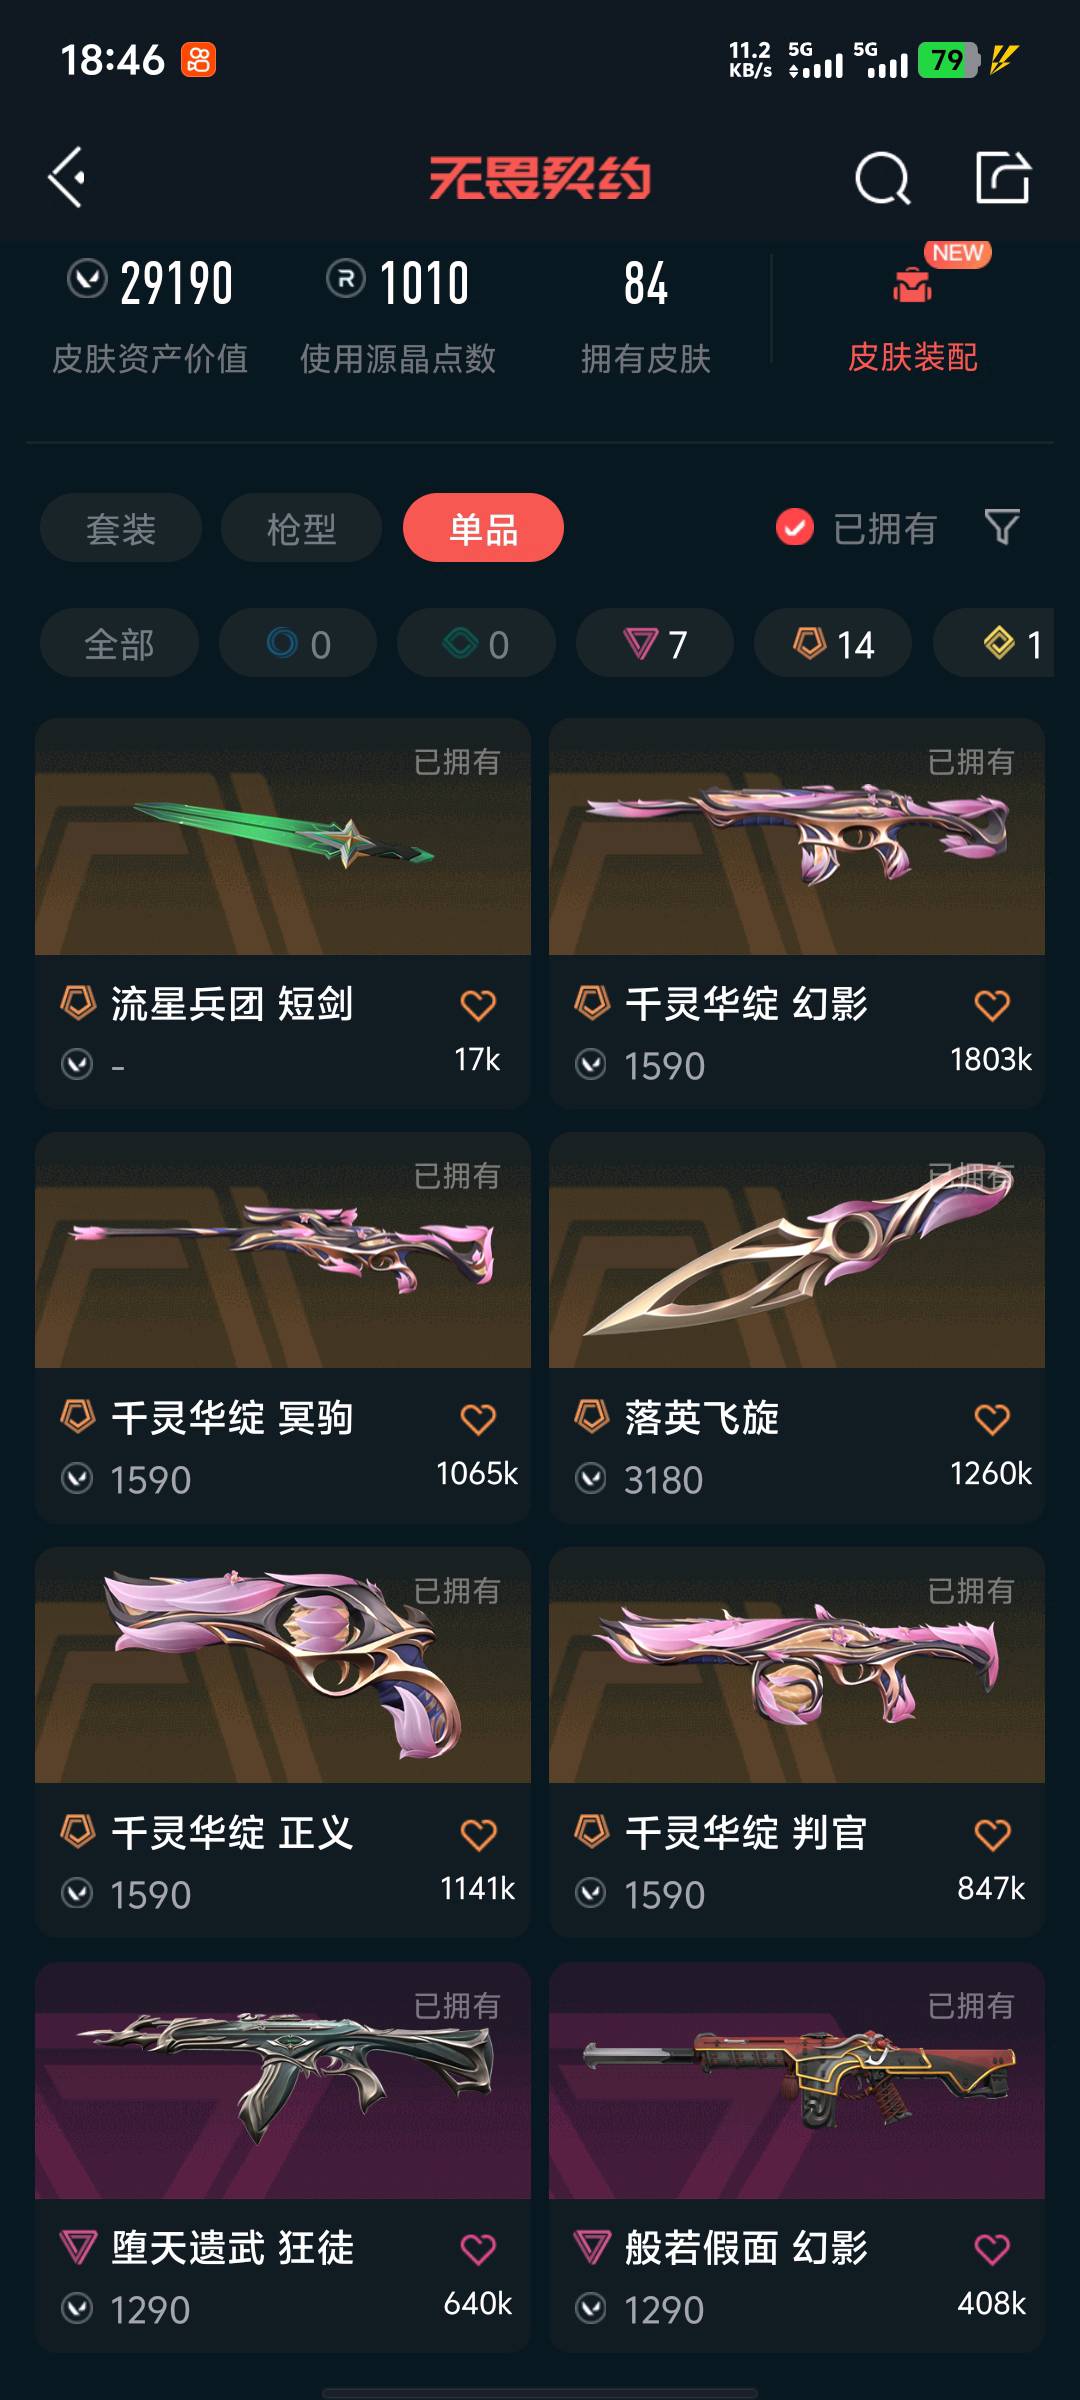Viewport: 1080px width, 2400px height.
Task: Tap the share icon in header
Action: [x=1002, y=178]
